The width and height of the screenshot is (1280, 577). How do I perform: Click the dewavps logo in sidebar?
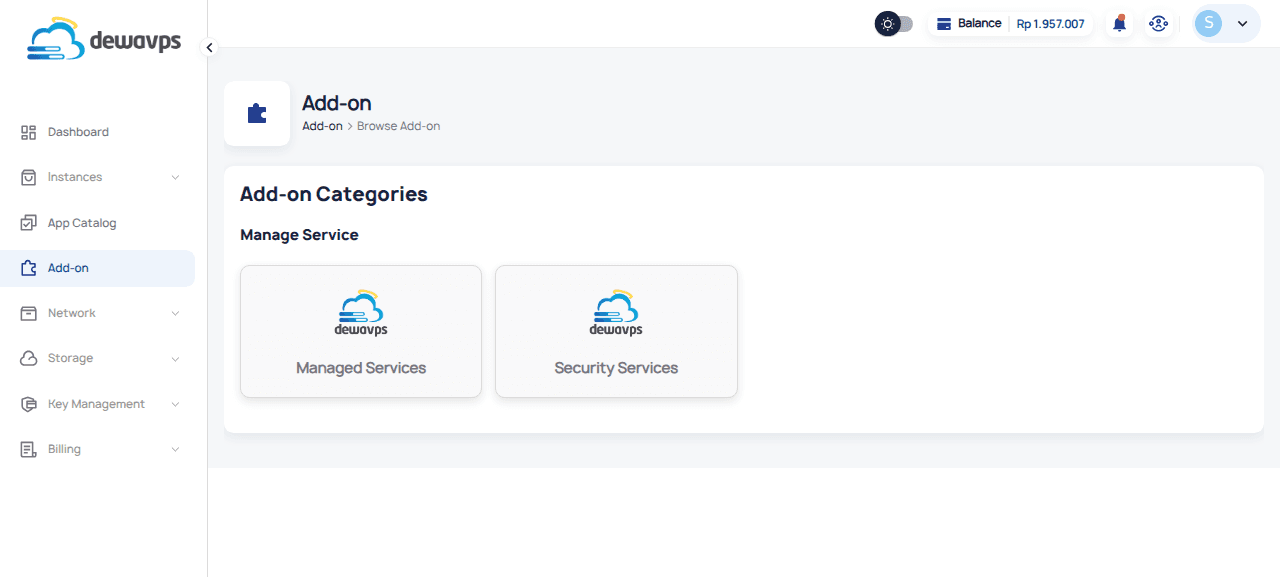point(104,40)
